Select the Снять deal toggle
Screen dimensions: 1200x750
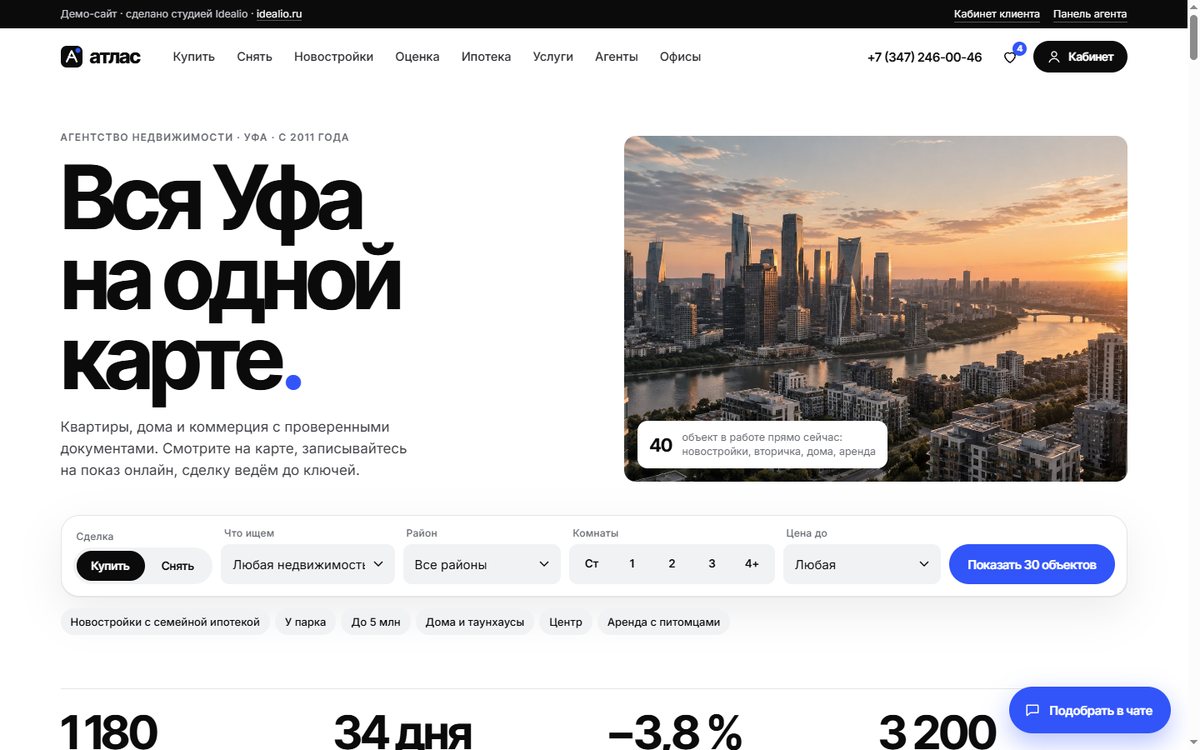click(x=178, y=565)
